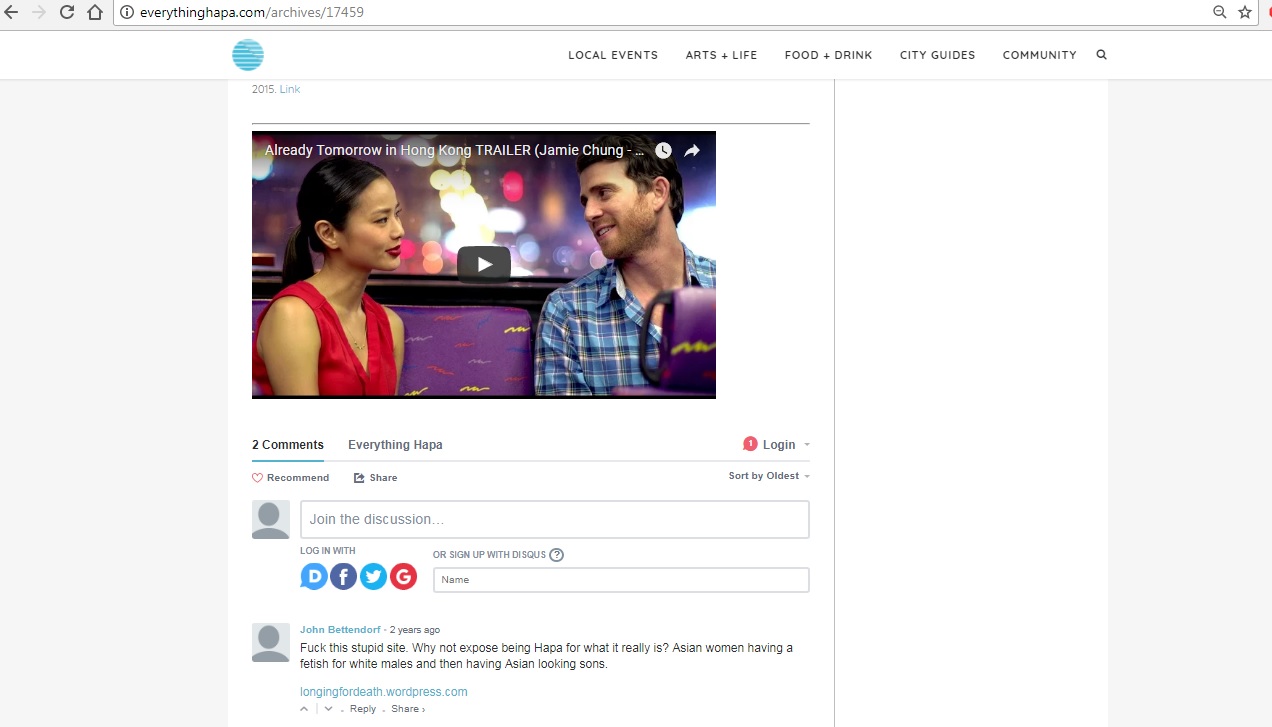Open the video title link
The height and width of the screenshot is (727, 1272).
[455, 151]
